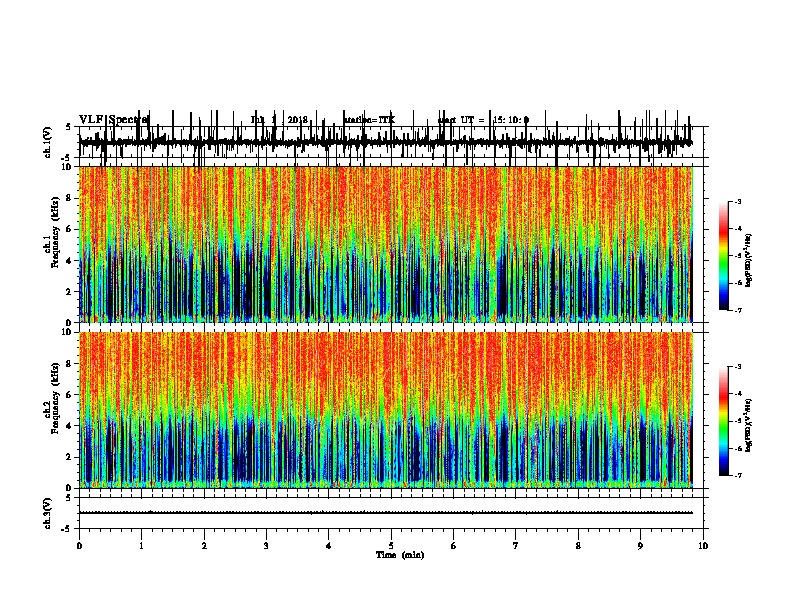Click the ch.3 flat voltage trace
The width and height of the screenshot is (792, 612).
pyautogui.click(x=386, y=513)
